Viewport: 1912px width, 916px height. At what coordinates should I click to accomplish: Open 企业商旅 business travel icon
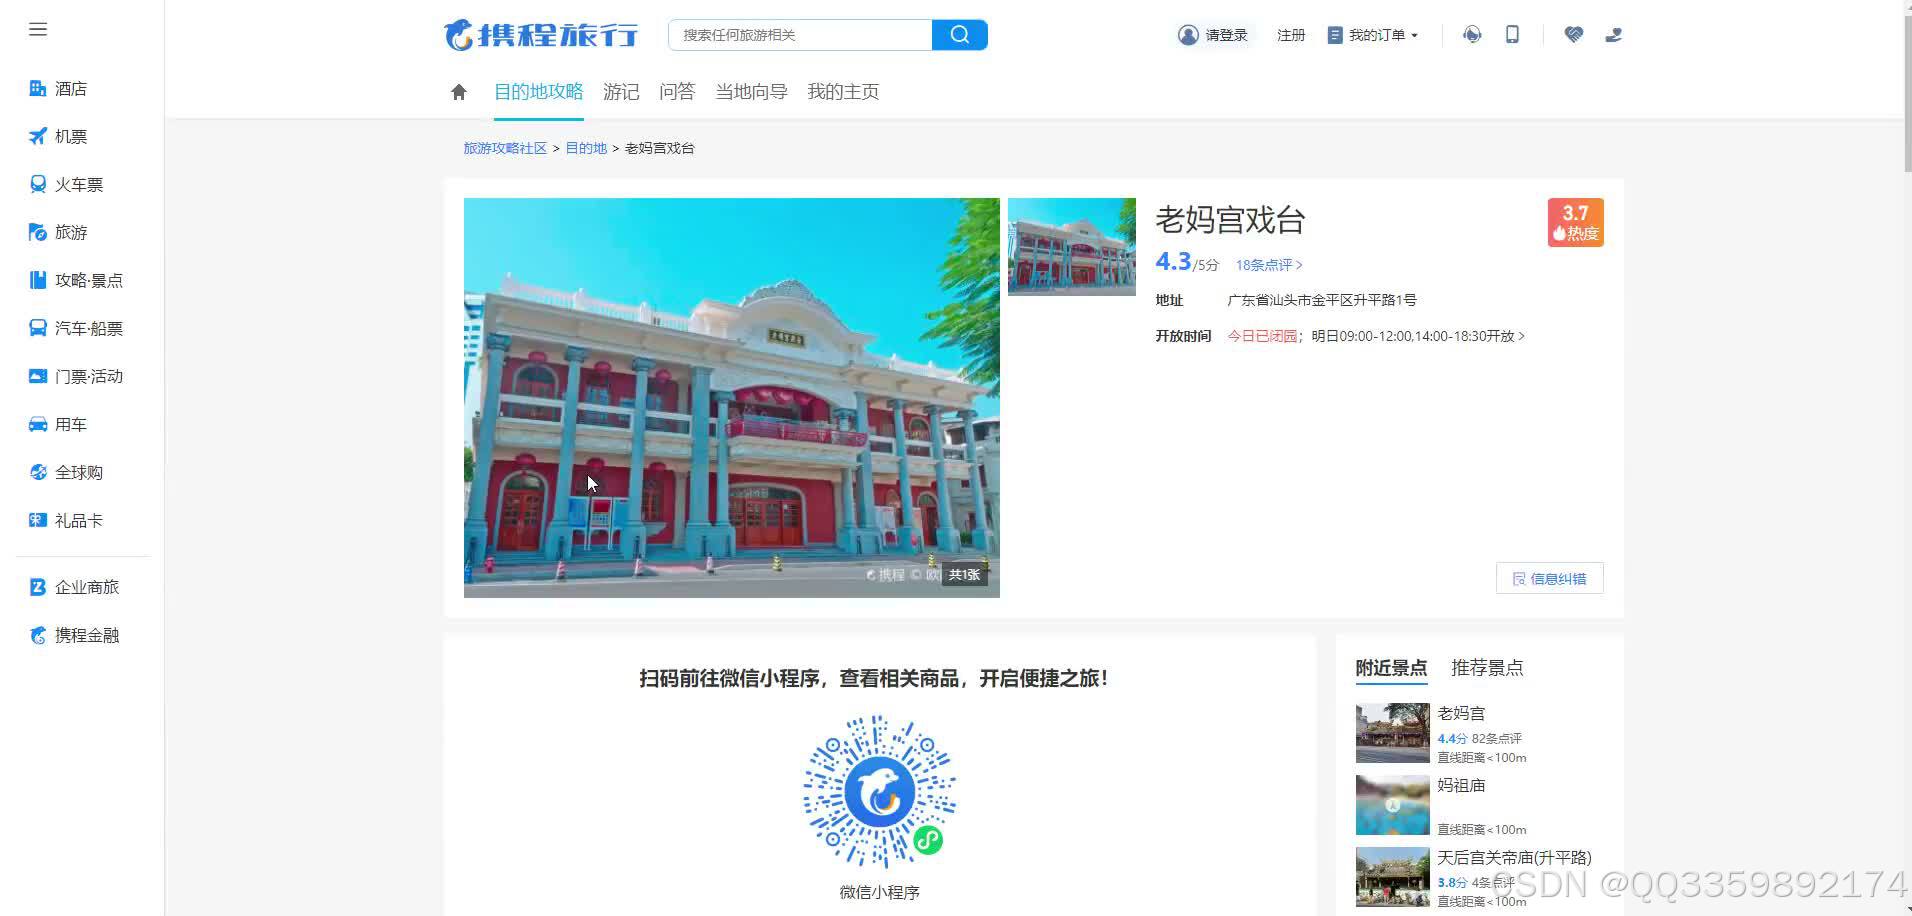click(38, 588)
